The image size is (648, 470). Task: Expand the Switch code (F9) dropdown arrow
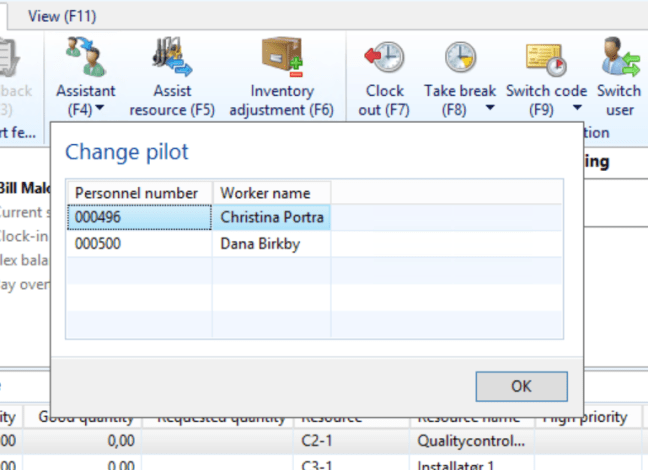point(577,107)
